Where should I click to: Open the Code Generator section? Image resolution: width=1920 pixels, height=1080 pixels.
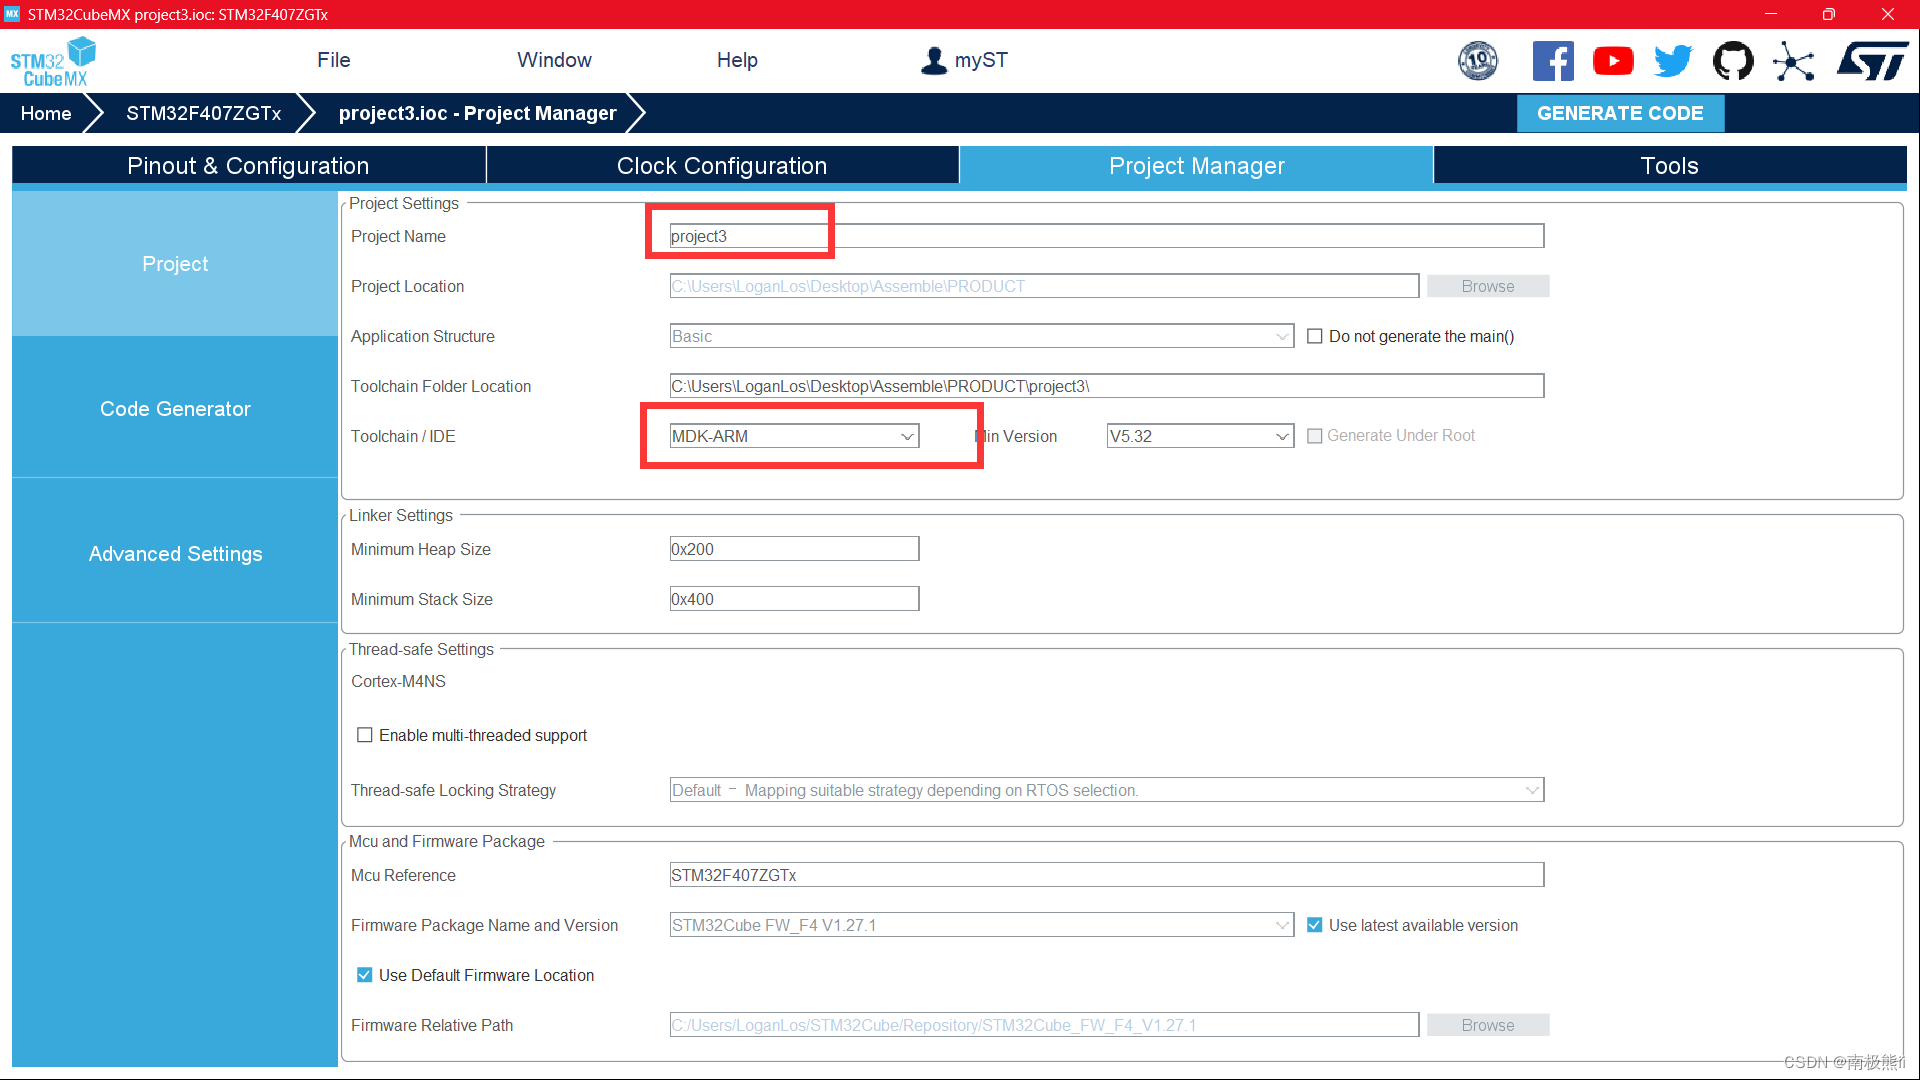click(x=175, y=409)
